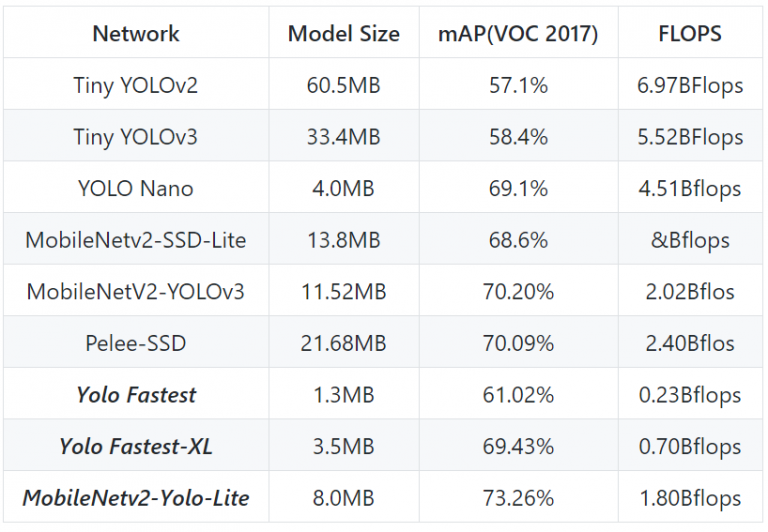The height and width of the screenshot is (532, 768).
Task: Click the 1.3MB model size value
Action: (x=343, y=395)
